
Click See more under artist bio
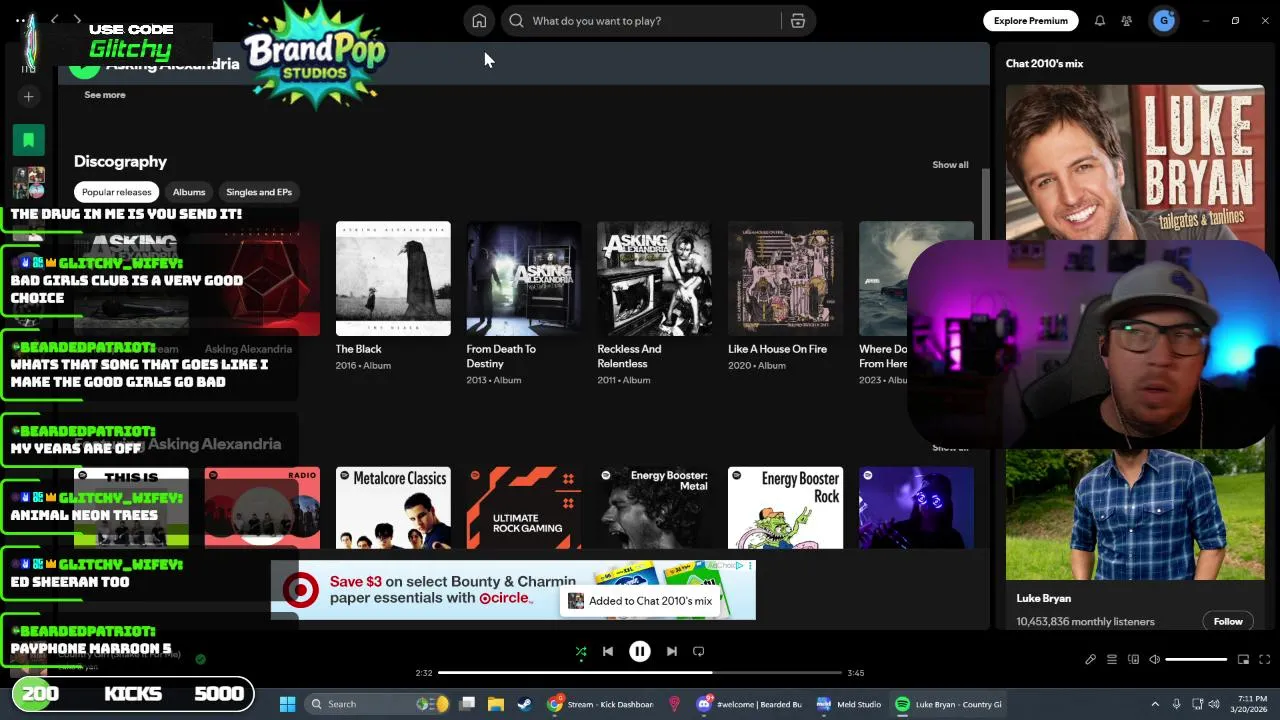(105, 95)
